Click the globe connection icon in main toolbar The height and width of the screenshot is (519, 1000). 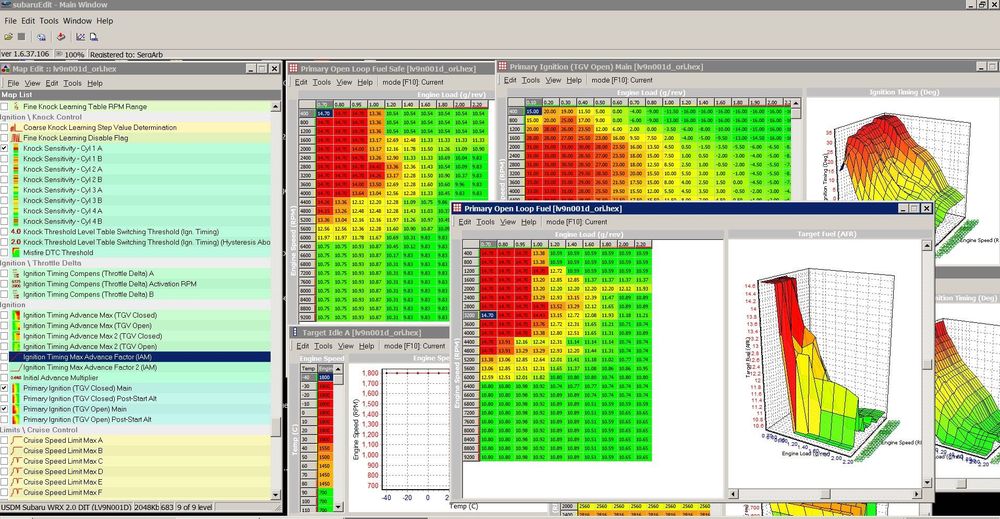(41, 37)
